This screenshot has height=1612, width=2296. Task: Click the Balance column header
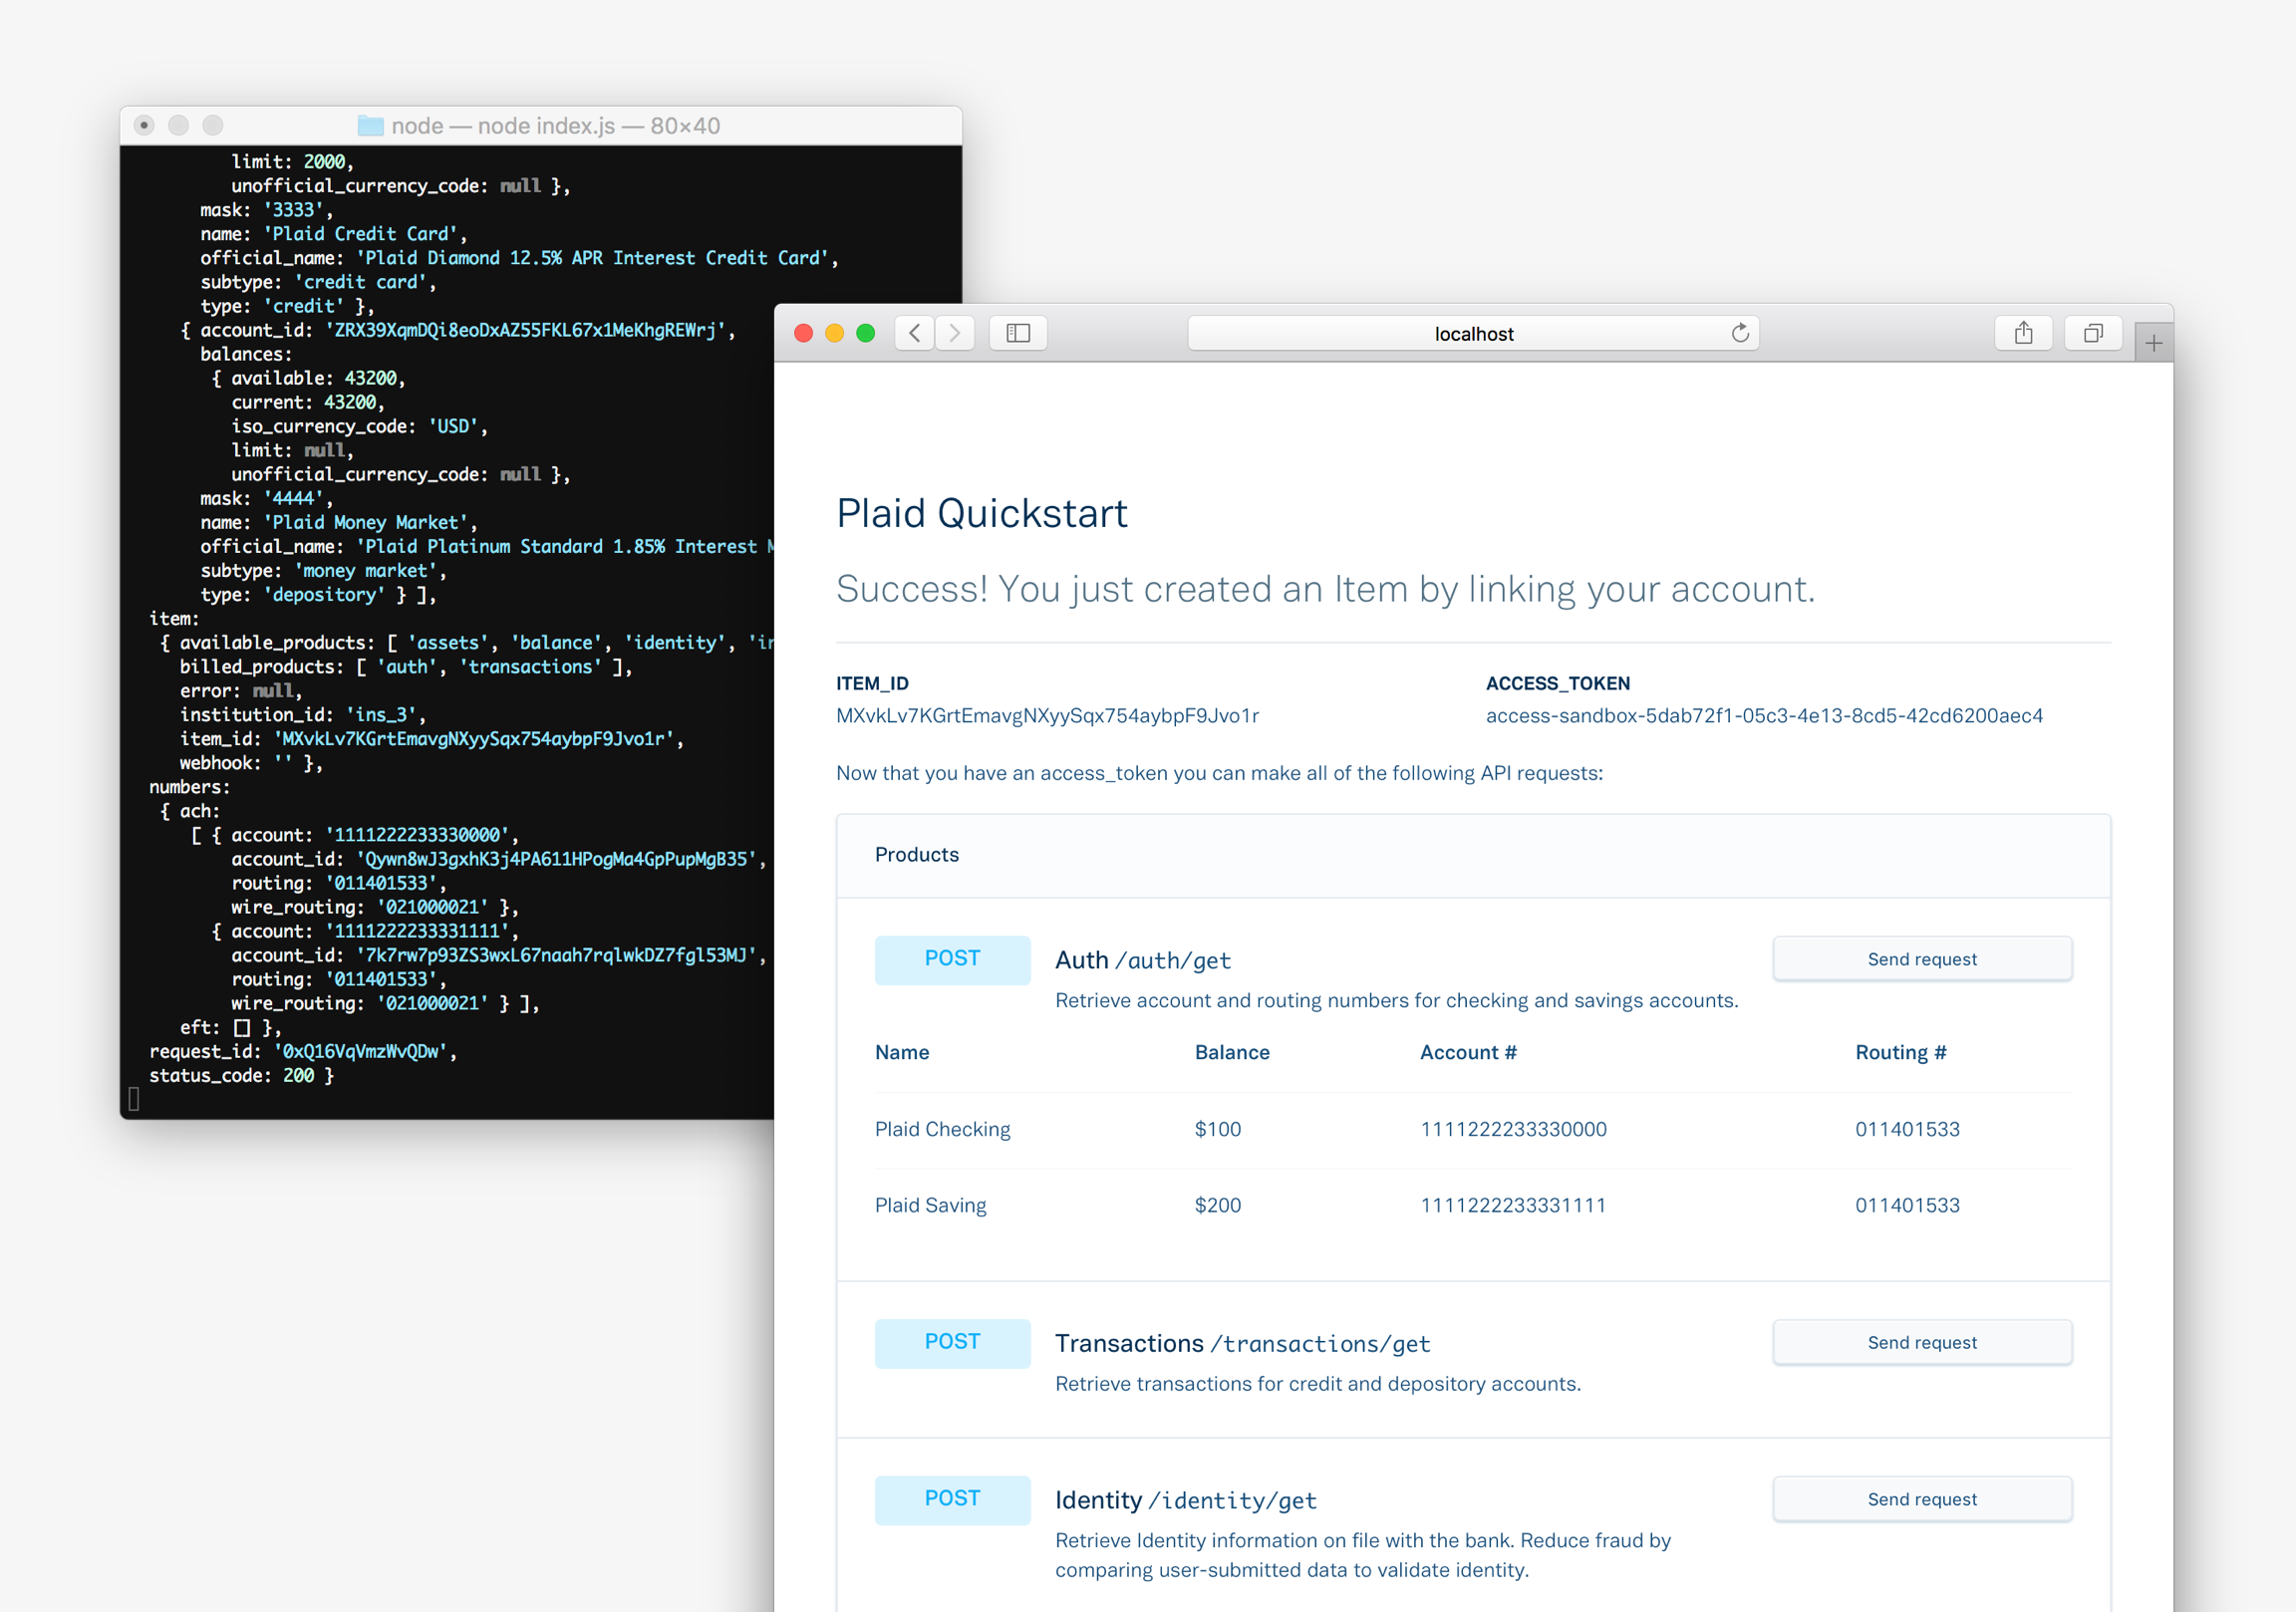[x=1232, y=1052]
